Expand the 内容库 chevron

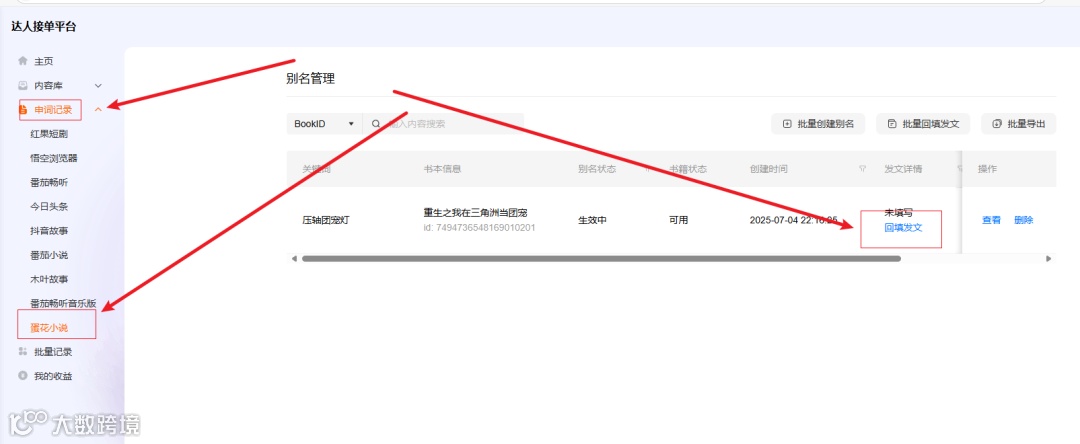tap(98, 85)
